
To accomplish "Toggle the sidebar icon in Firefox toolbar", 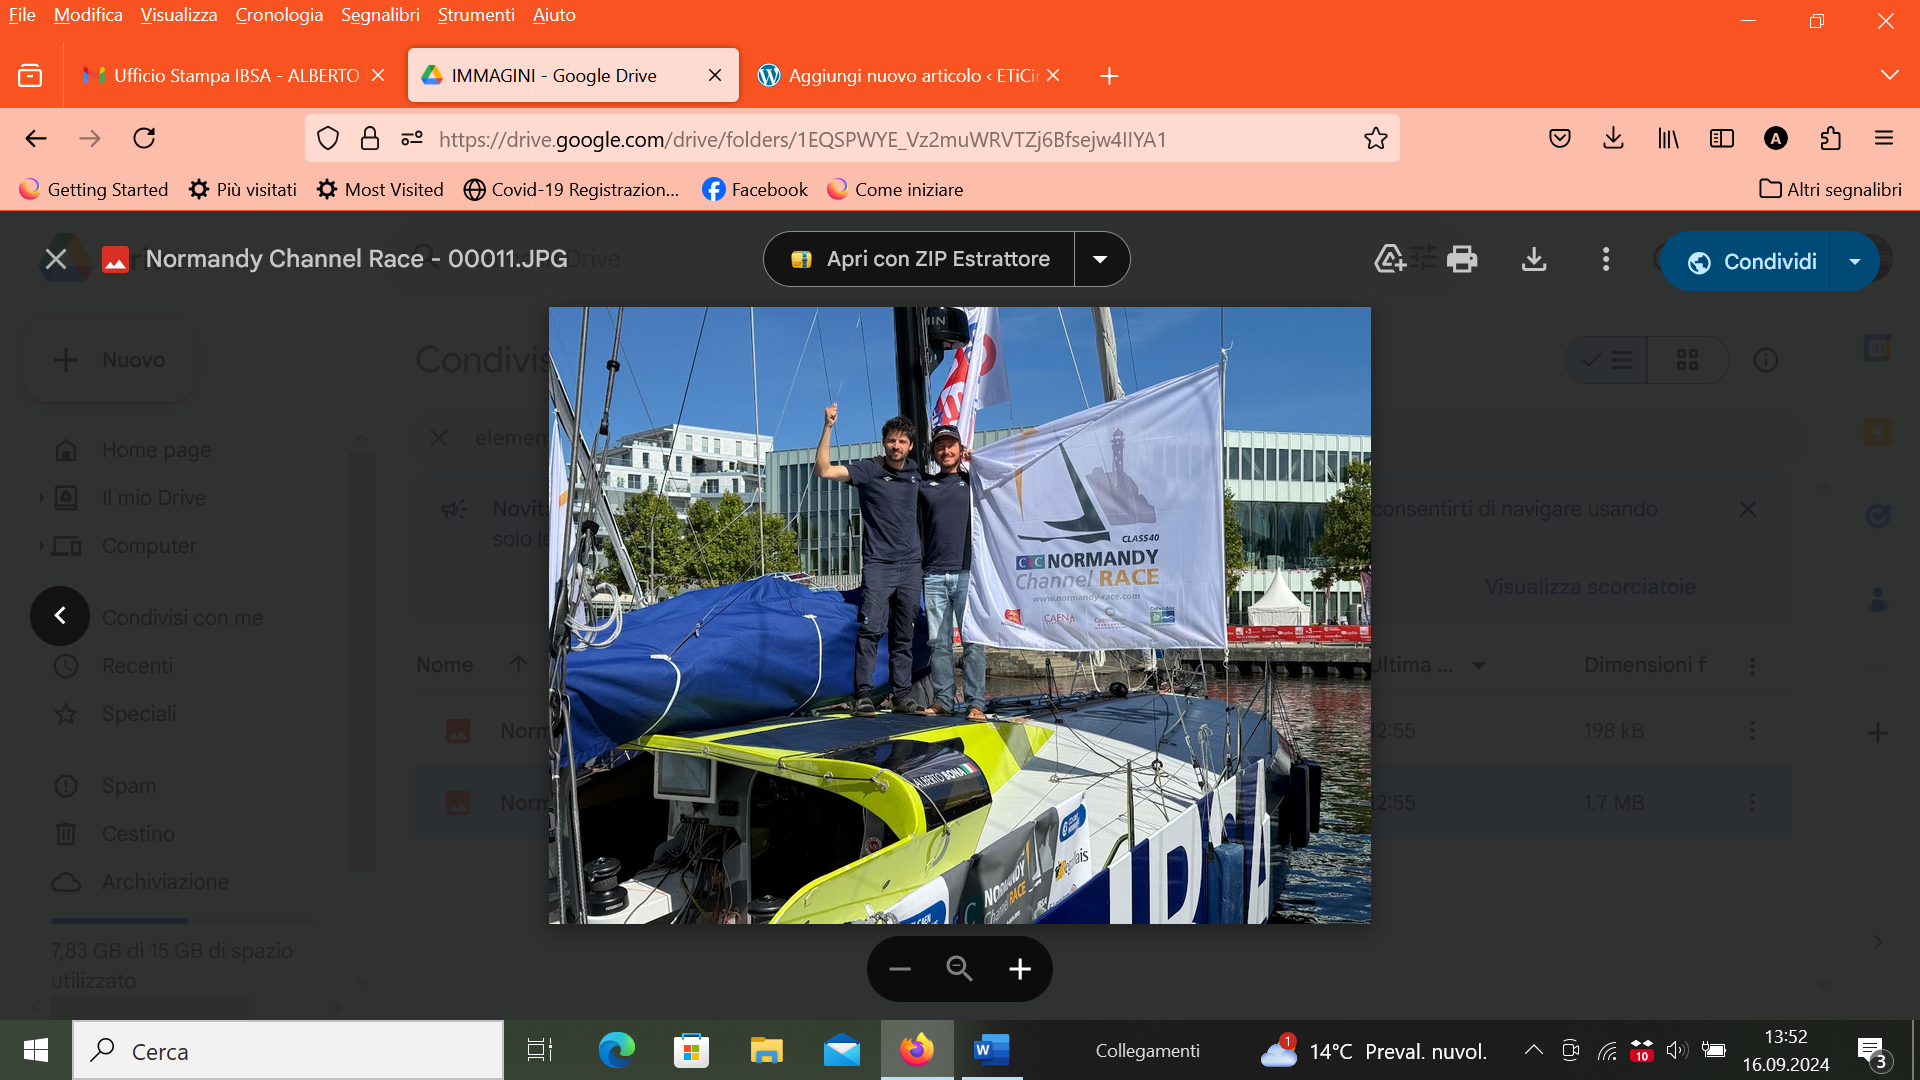I will 1722,138.
